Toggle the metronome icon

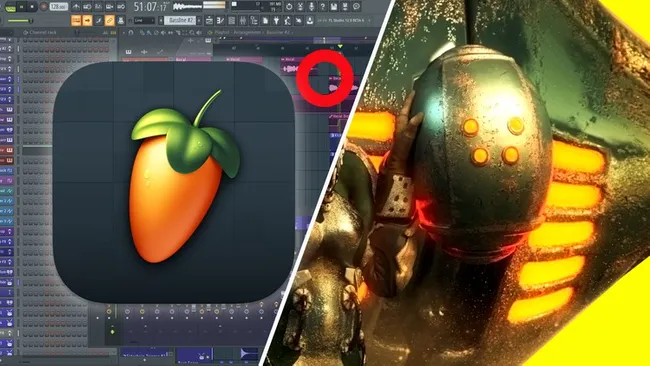[75, 7]
